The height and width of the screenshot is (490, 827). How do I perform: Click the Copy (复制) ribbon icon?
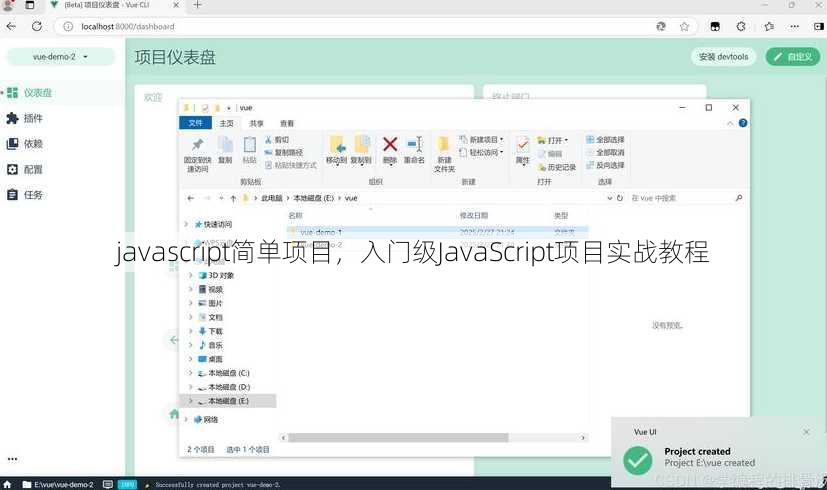pos(225,150)
